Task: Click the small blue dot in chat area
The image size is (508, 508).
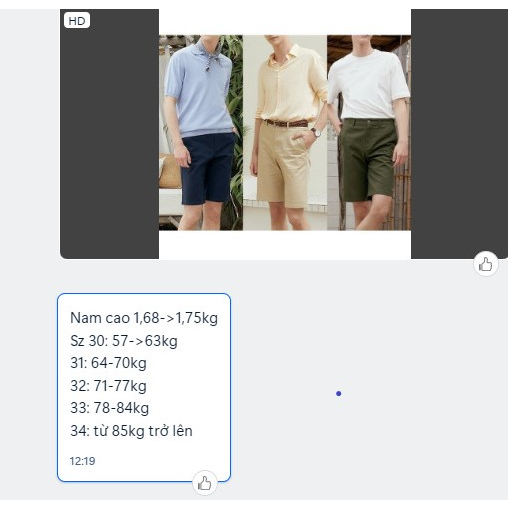Action: [339, 394]
